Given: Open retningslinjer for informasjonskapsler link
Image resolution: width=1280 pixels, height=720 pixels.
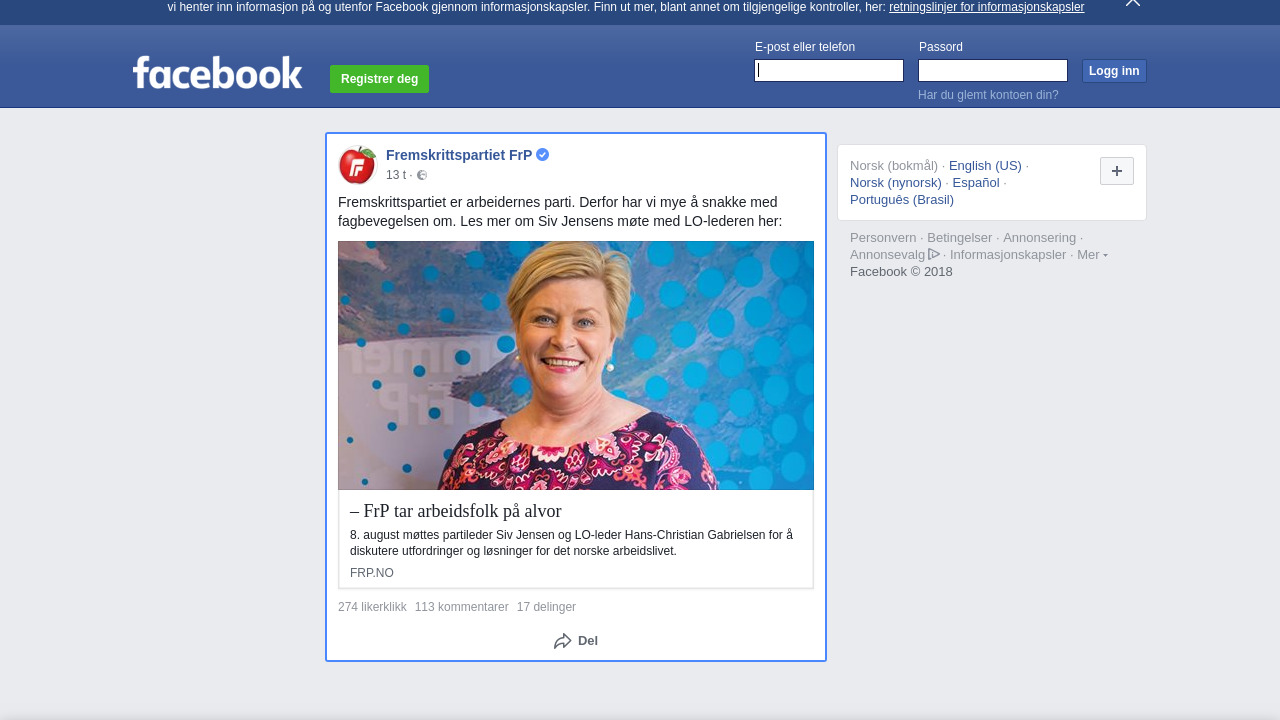Looking at the screenshot, I should point(986,7).
